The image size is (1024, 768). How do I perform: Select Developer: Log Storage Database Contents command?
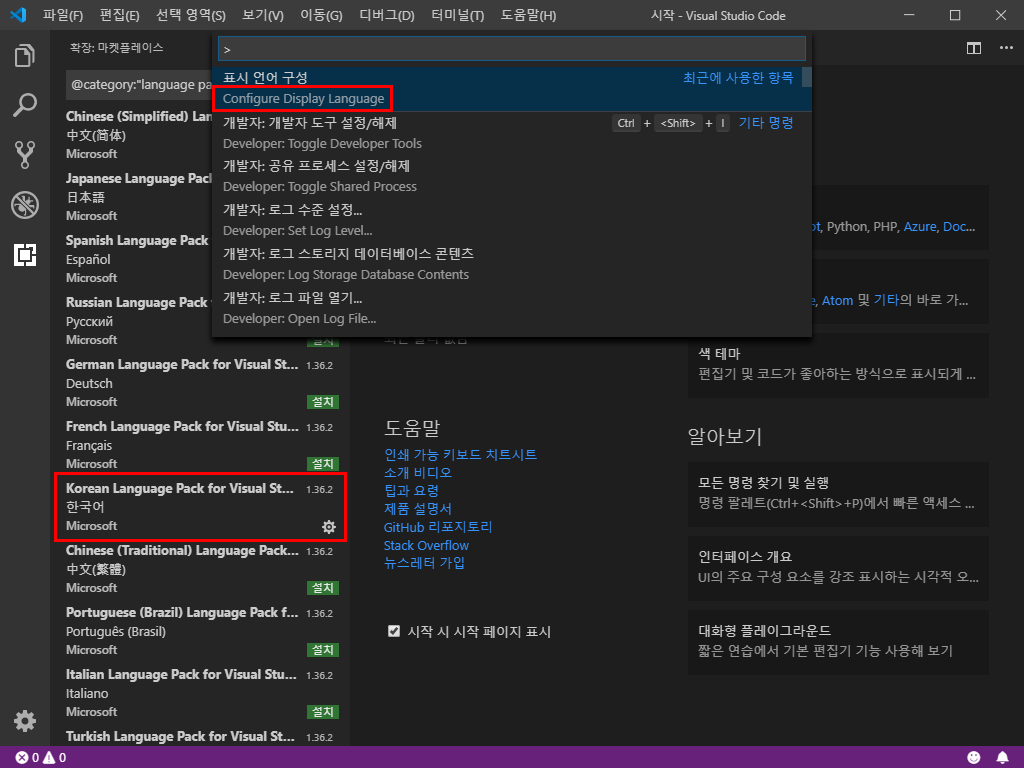coord(511,264)
